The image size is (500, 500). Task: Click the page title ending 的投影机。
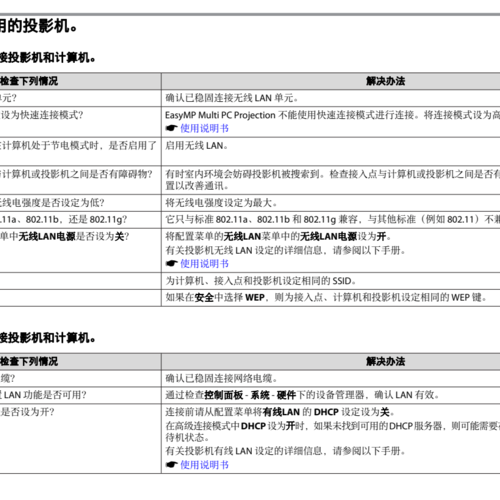click(38, 26)
